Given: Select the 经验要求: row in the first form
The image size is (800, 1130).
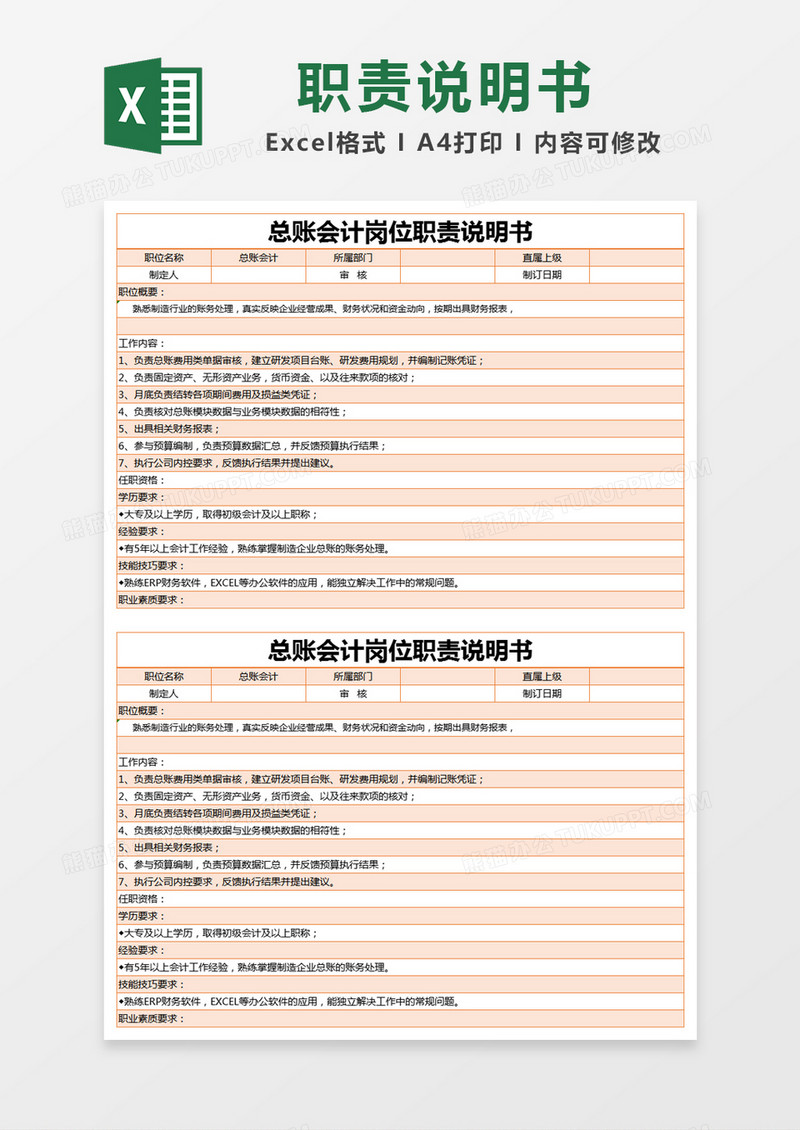Looking at the screenshot, I should 400,532.
